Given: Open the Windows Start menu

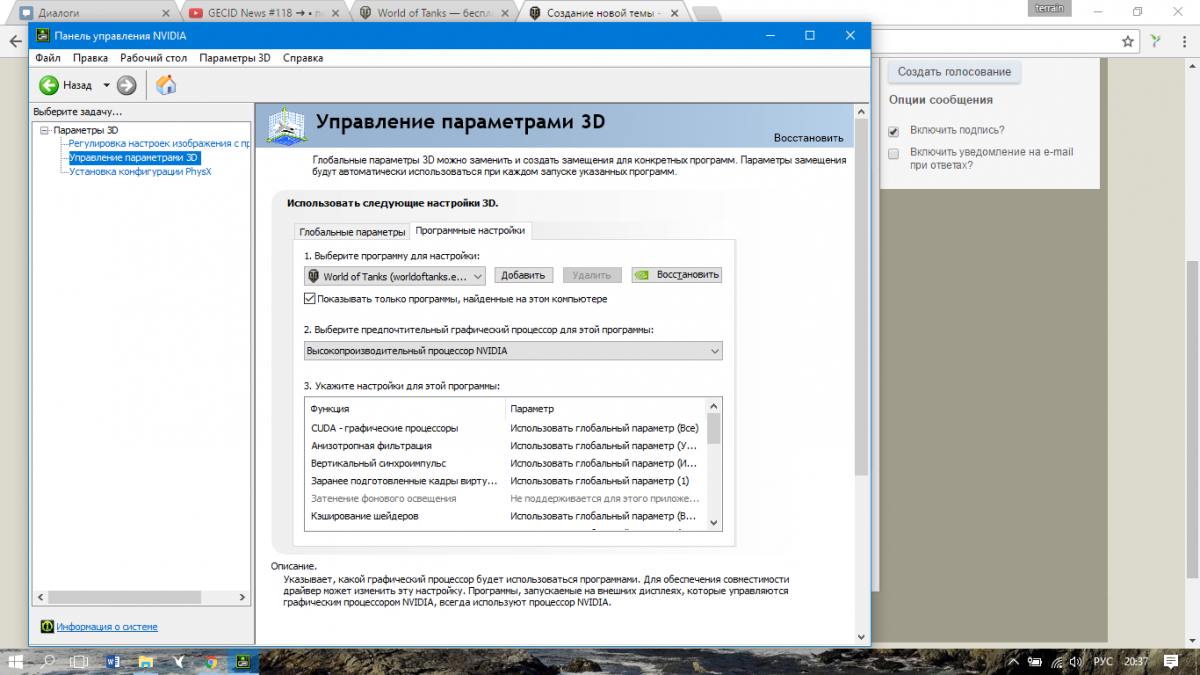Looking at the screenshot, I should (15, 661).
